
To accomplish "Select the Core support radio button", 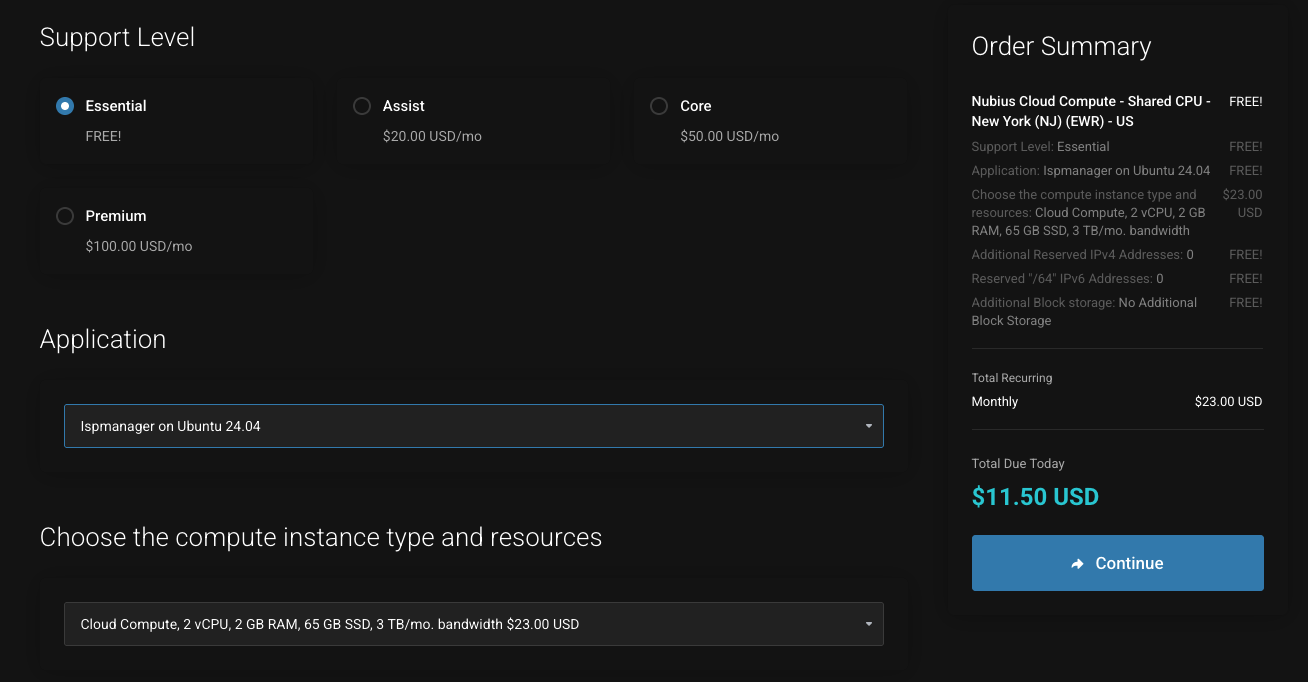I will pos(659,106).
